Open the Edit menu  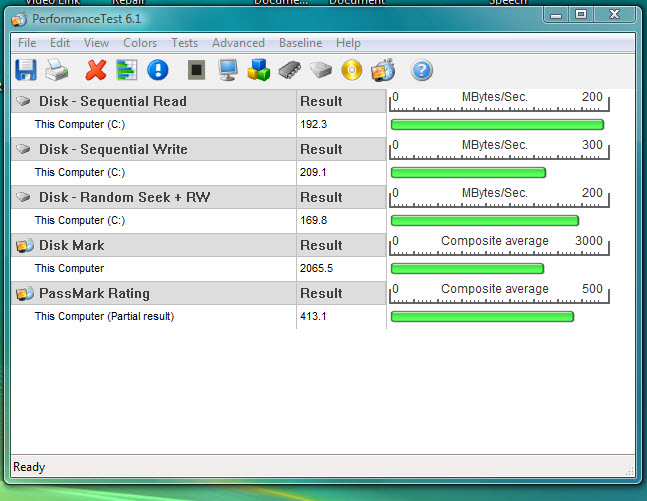click(60, 43)
